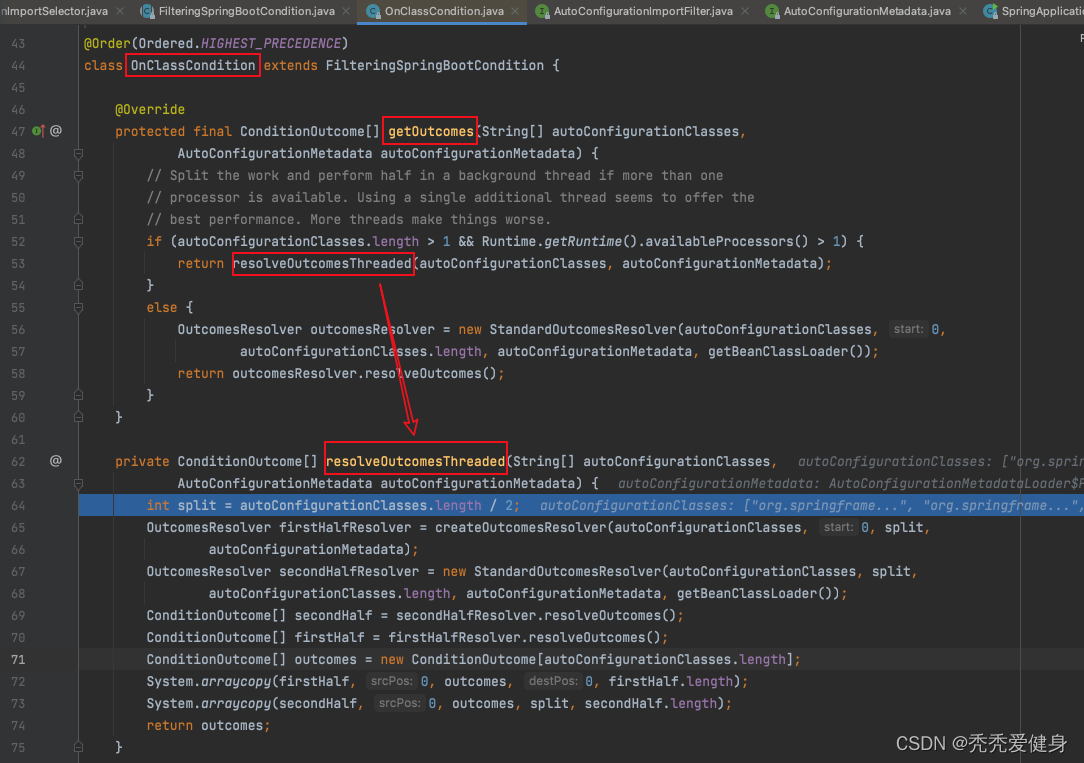Collapse resolveOutcomesThreaded fold at line 63
The height and width of the screenshot is (763, 1084).
click(78, 483)
